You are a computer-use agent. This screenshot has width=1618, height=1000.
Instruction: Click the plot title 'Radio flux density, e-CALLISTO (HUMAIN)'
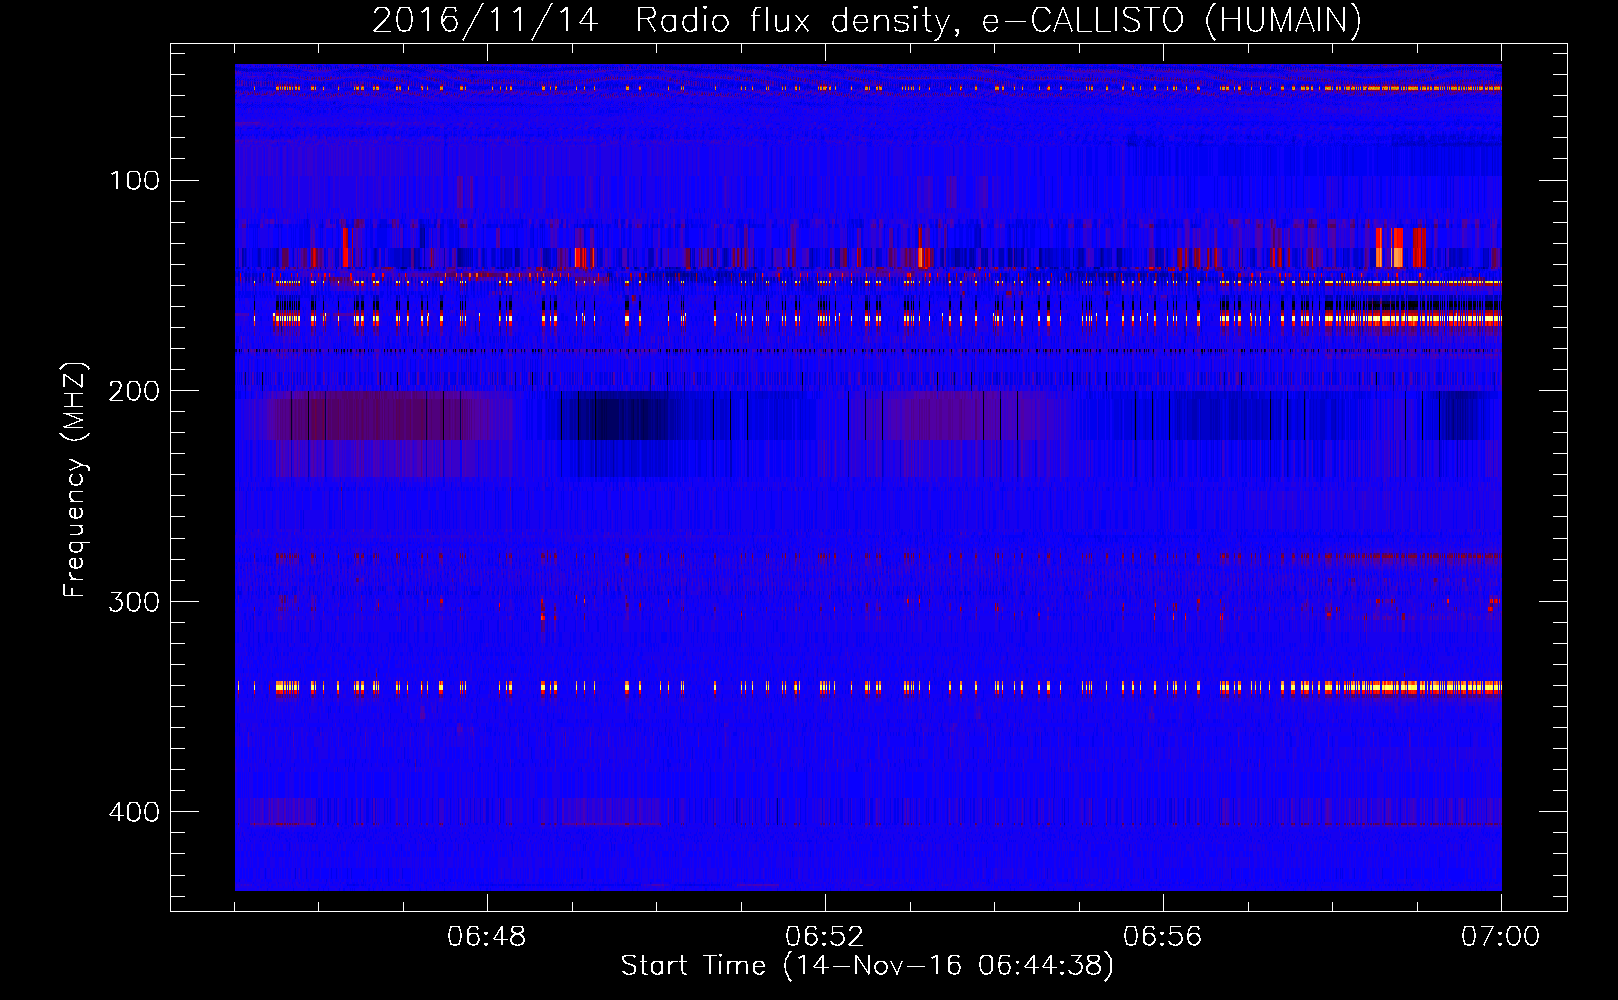[x=998, y=21]
